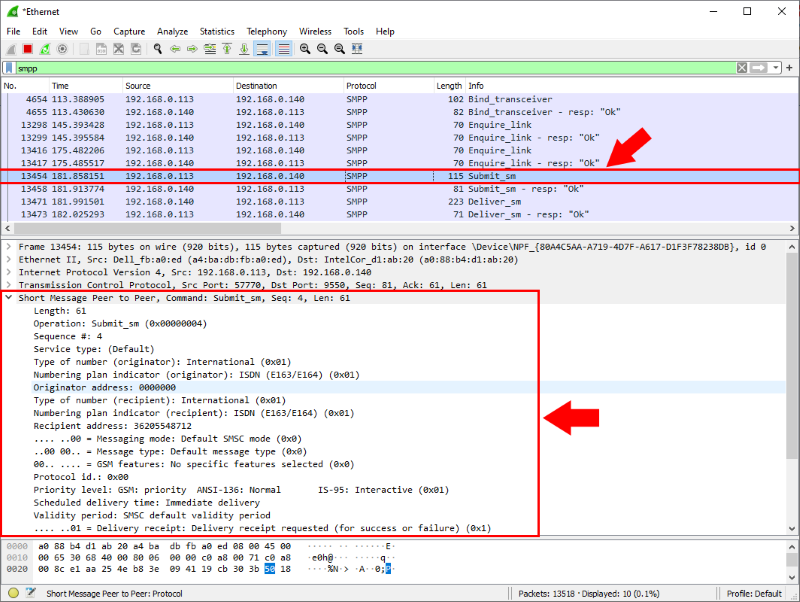
Task: Expand Transmission Control Protocol node
Action: [9, 285]
